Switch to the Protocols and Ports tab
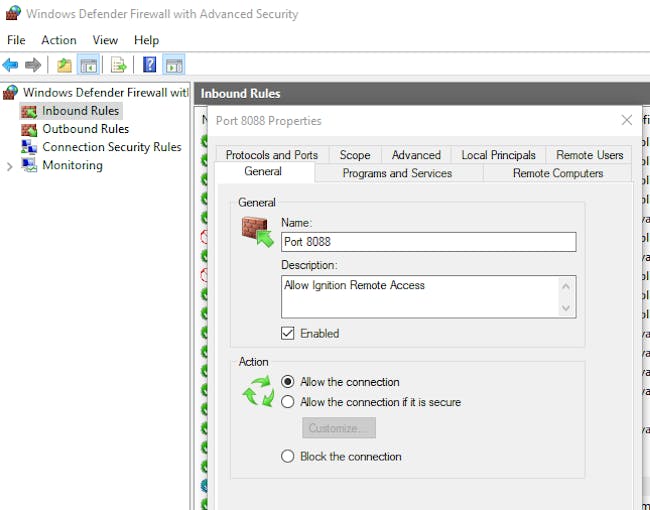This screenshot has width=650, height=510. pos(271,155)
